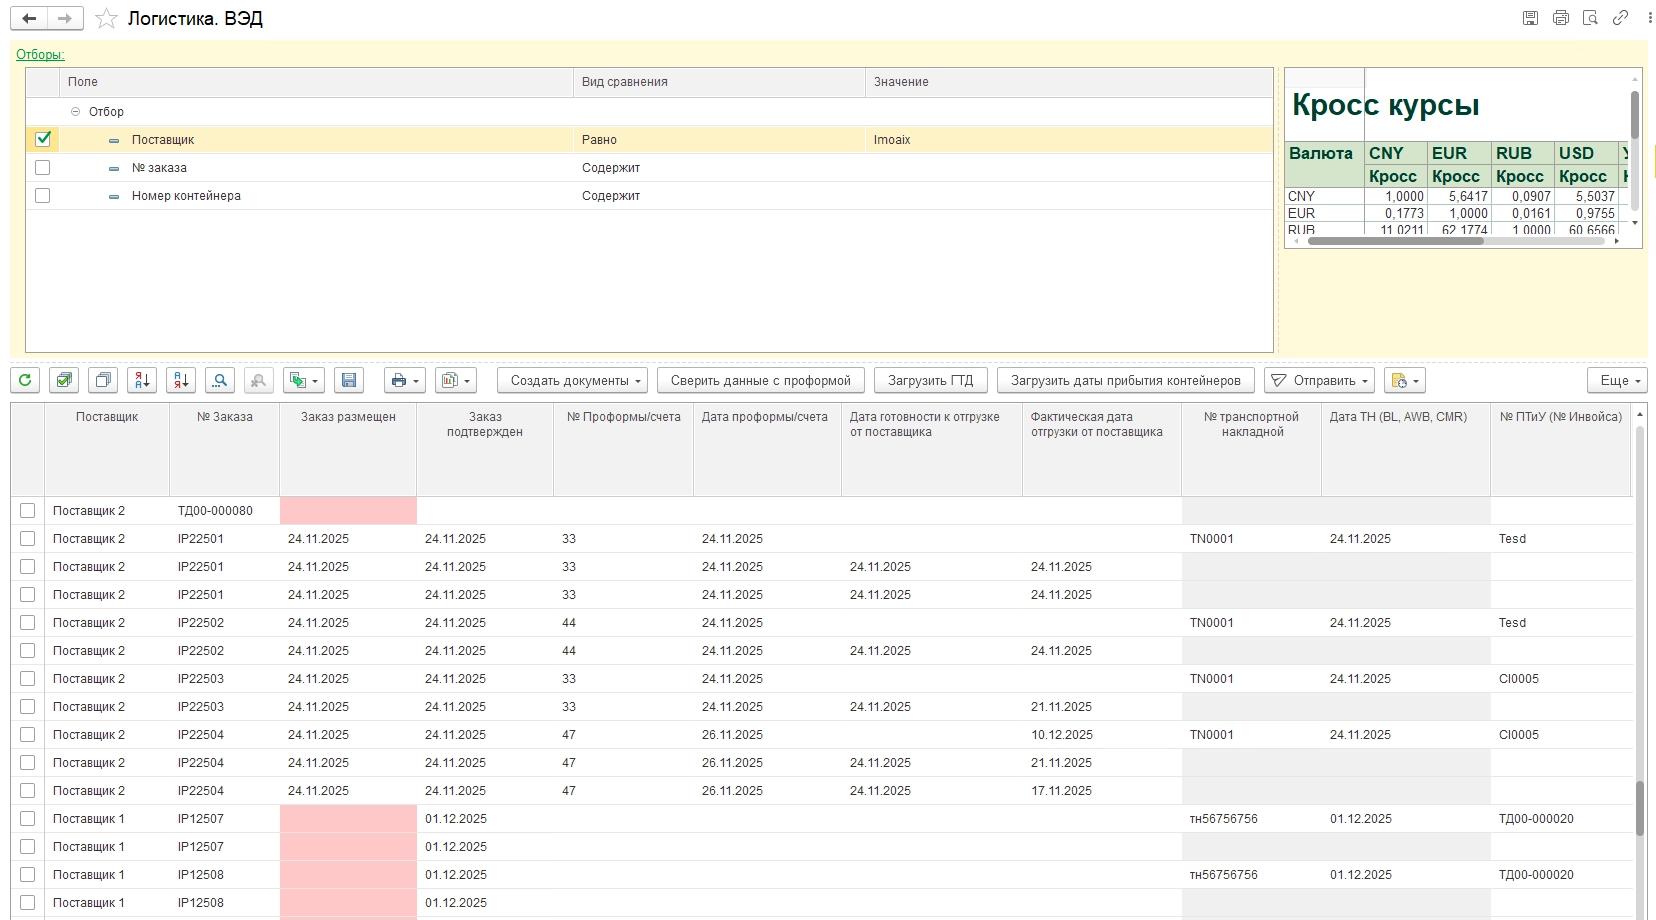Get link via the top-right chain icon
This screenshot has height=920, width=1656.
point(1620,18)
